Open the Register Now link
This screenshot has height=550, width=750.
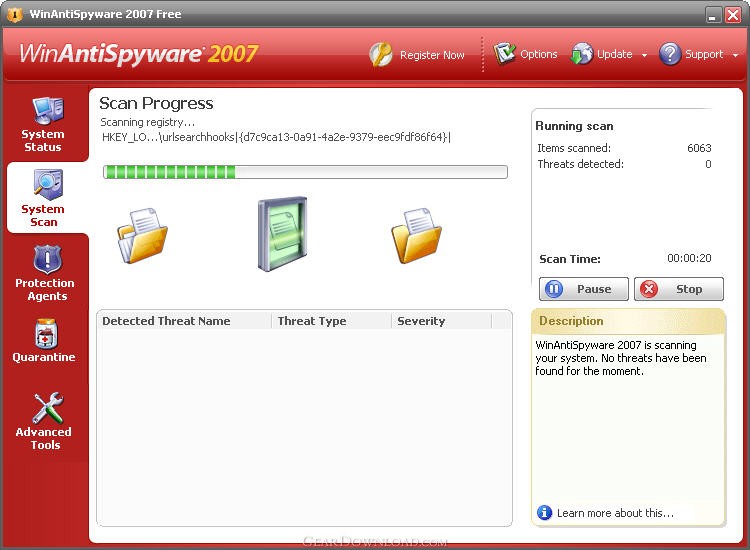(432, 55)
